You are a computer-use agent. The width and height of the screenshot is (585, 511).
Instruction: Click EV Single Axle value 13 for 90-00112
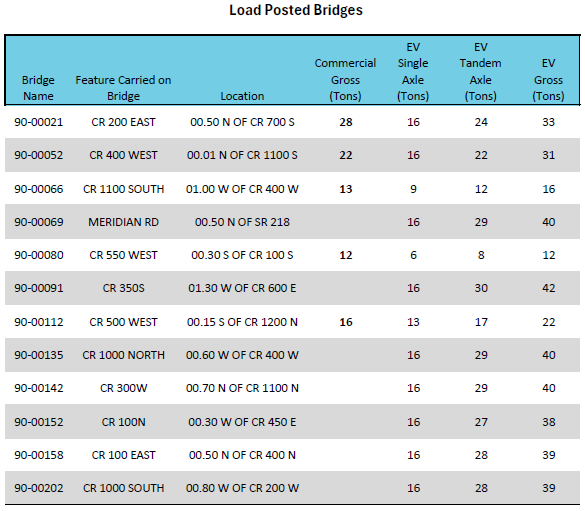[x=413, y=322]
